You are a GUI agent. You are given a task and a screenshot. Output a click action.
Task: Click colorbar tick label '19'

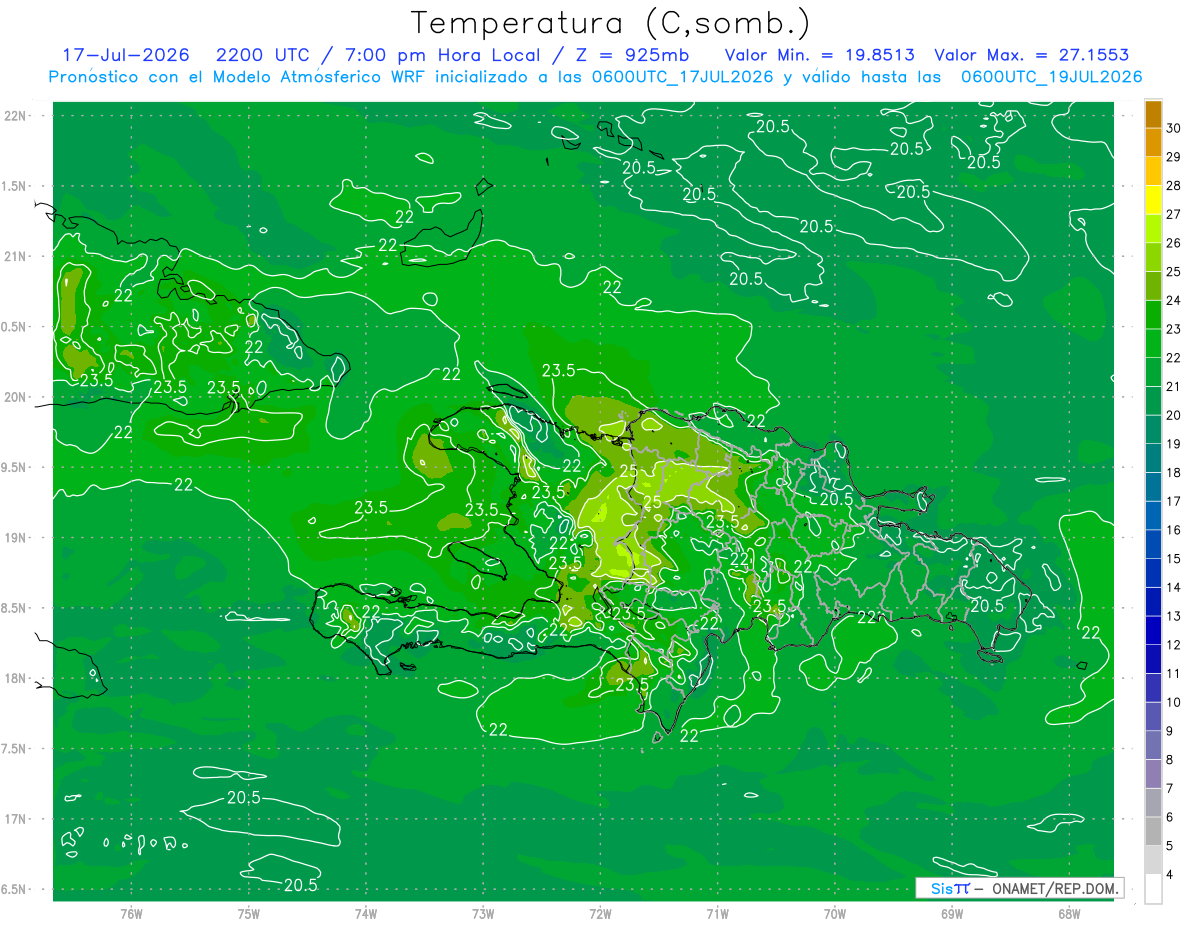(1174, 444)
